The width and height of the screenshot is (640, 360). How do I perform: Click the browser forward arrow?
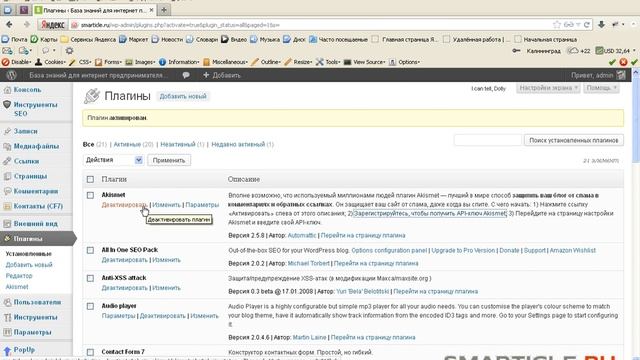pos(27,24)
